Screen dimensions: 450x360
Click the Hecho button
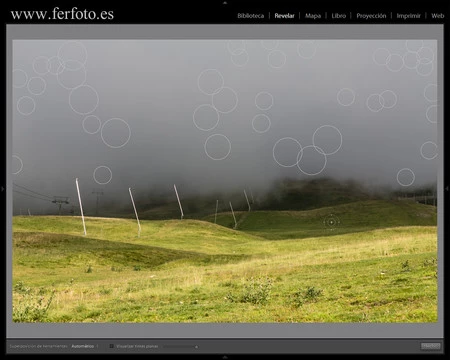tap(430, 346)
